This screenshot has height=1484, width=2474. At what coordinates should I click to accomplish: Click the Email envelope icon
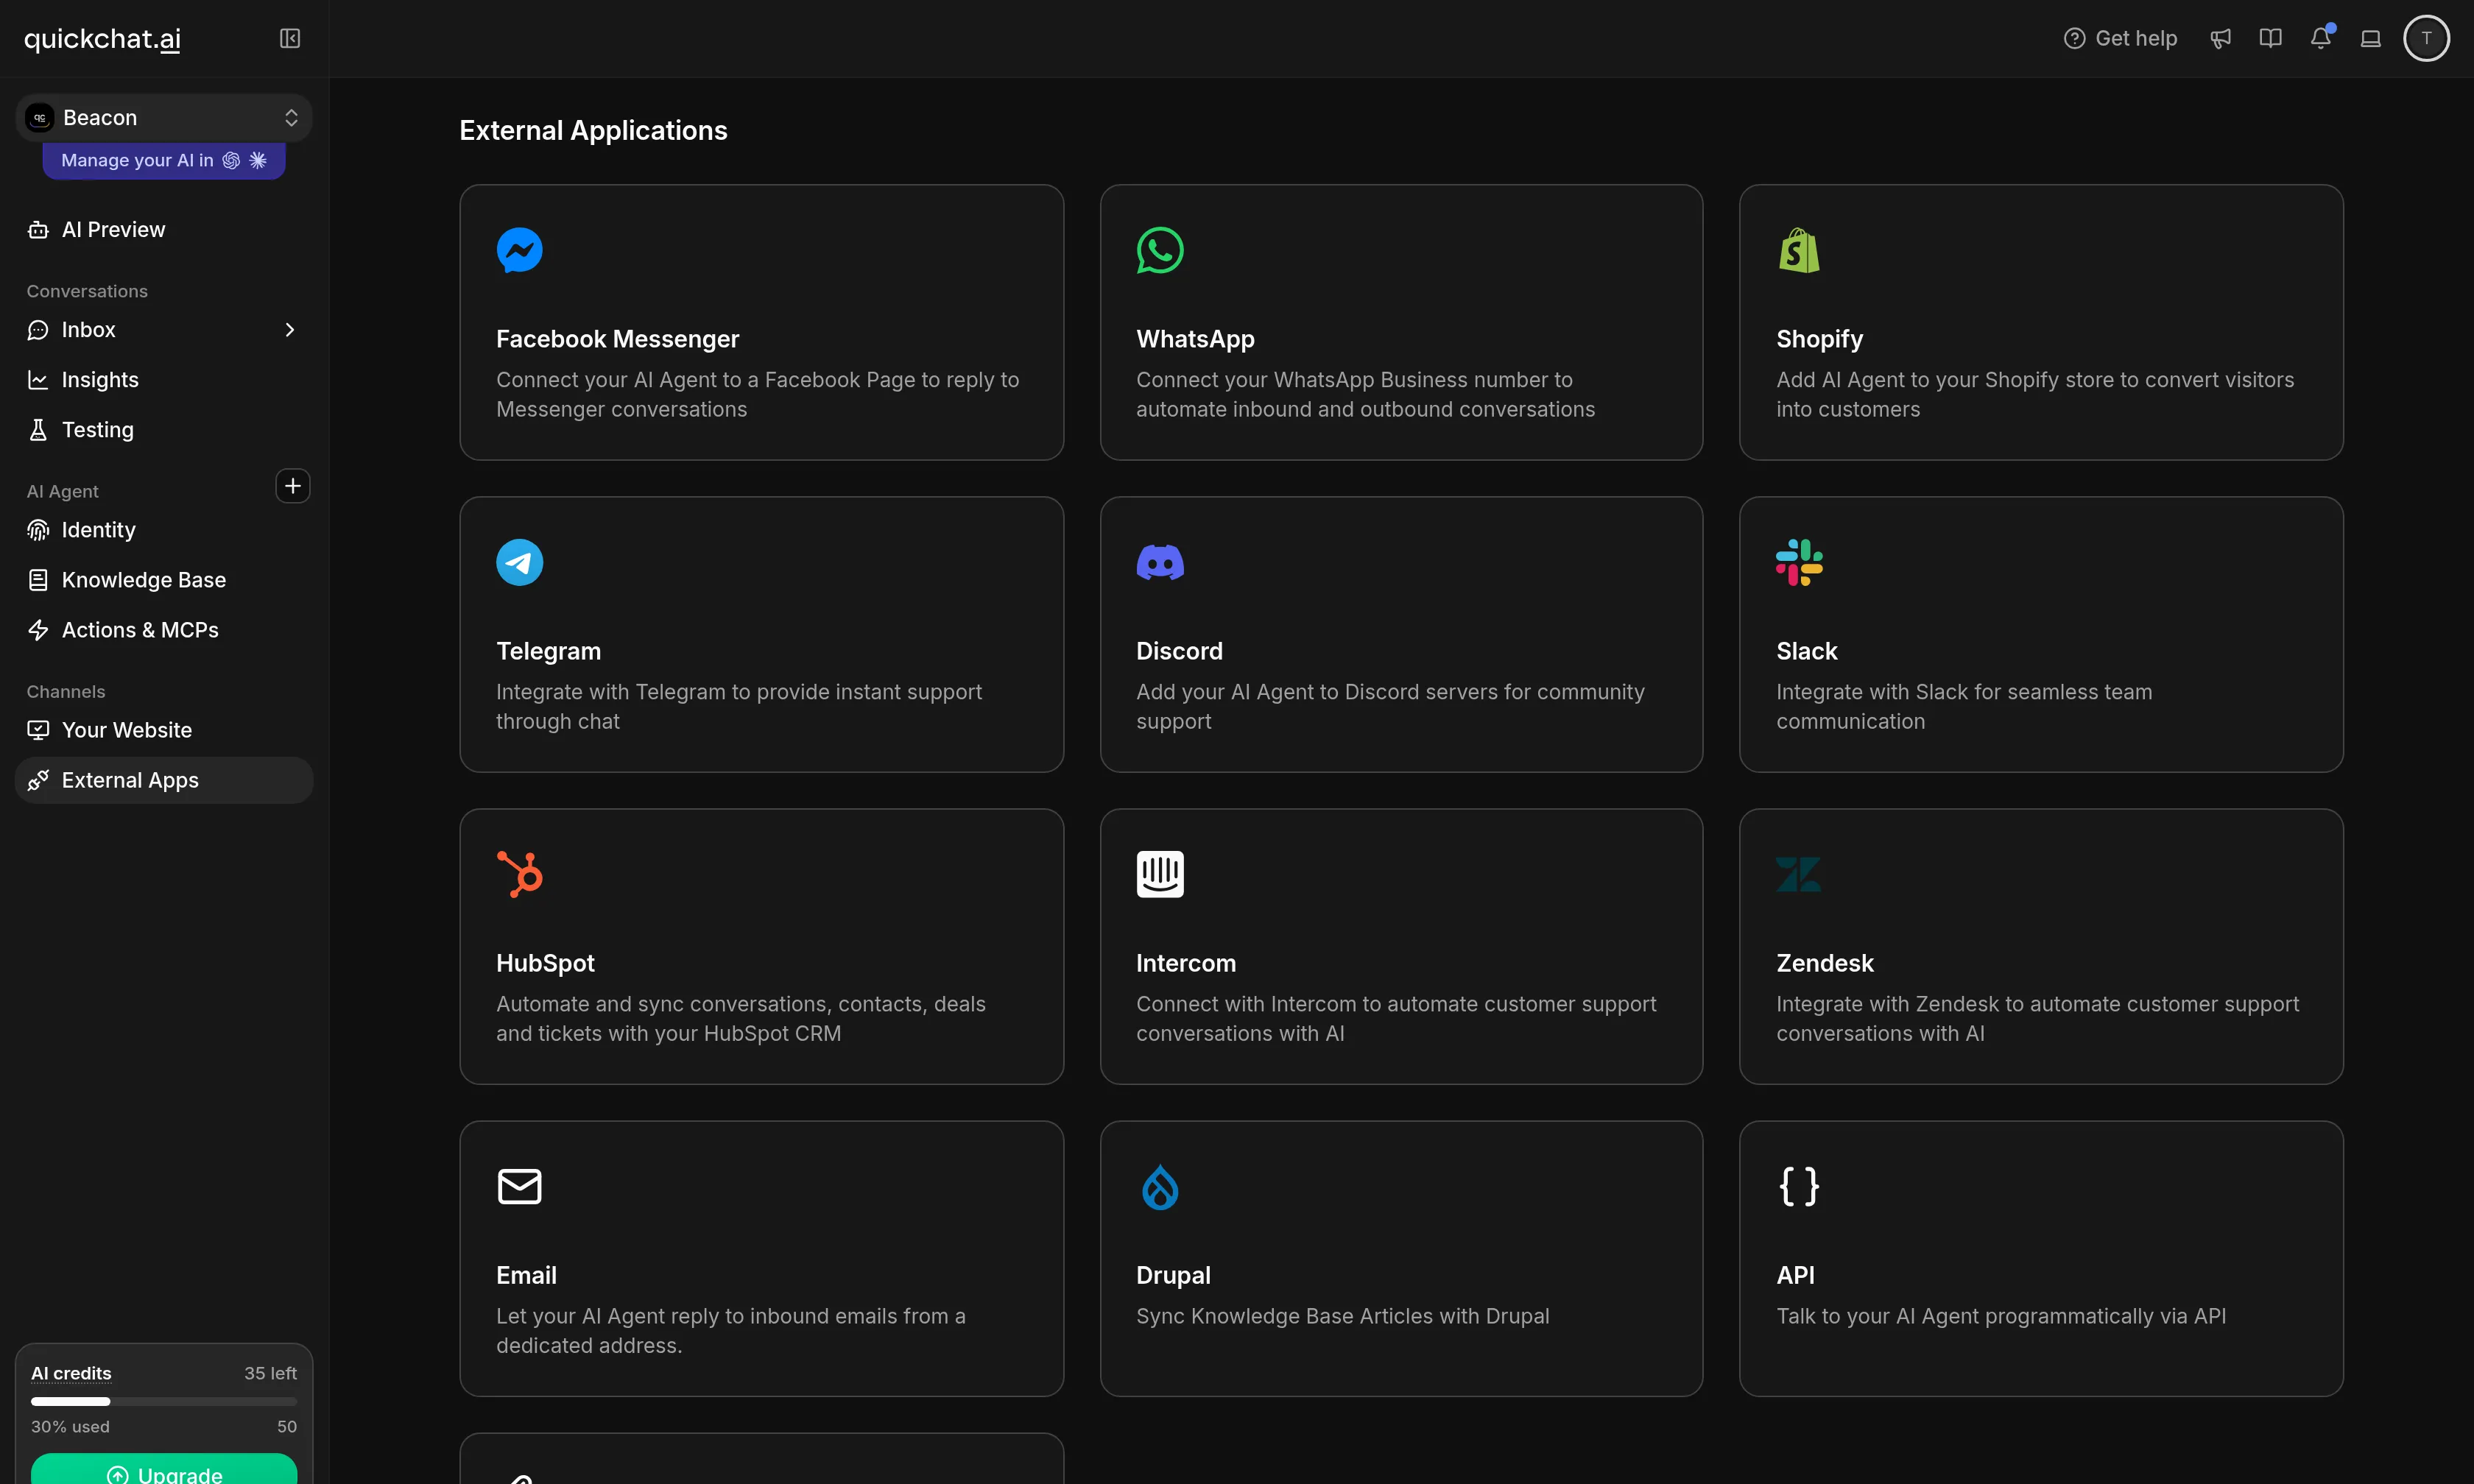519,1186
